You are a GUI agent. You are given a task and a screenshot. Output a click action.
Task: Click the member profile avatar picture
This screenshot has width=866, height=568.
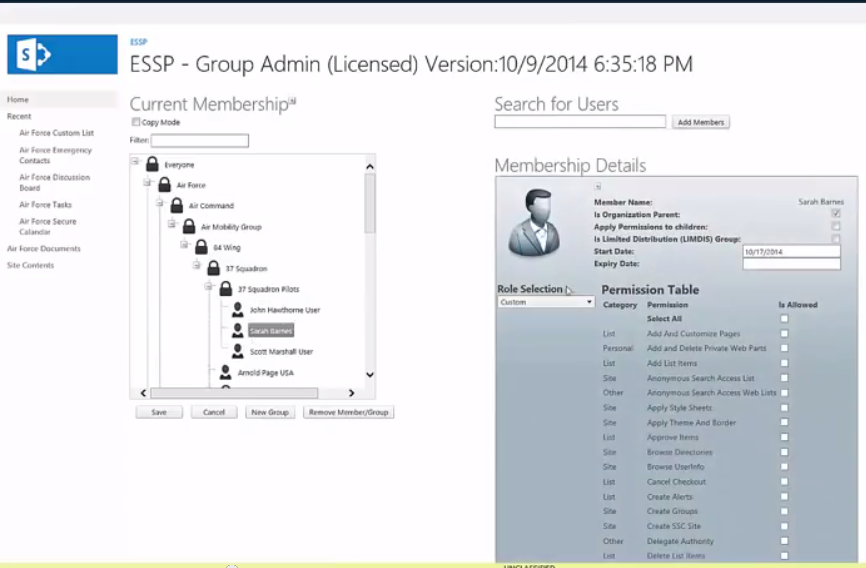[536, 222]
